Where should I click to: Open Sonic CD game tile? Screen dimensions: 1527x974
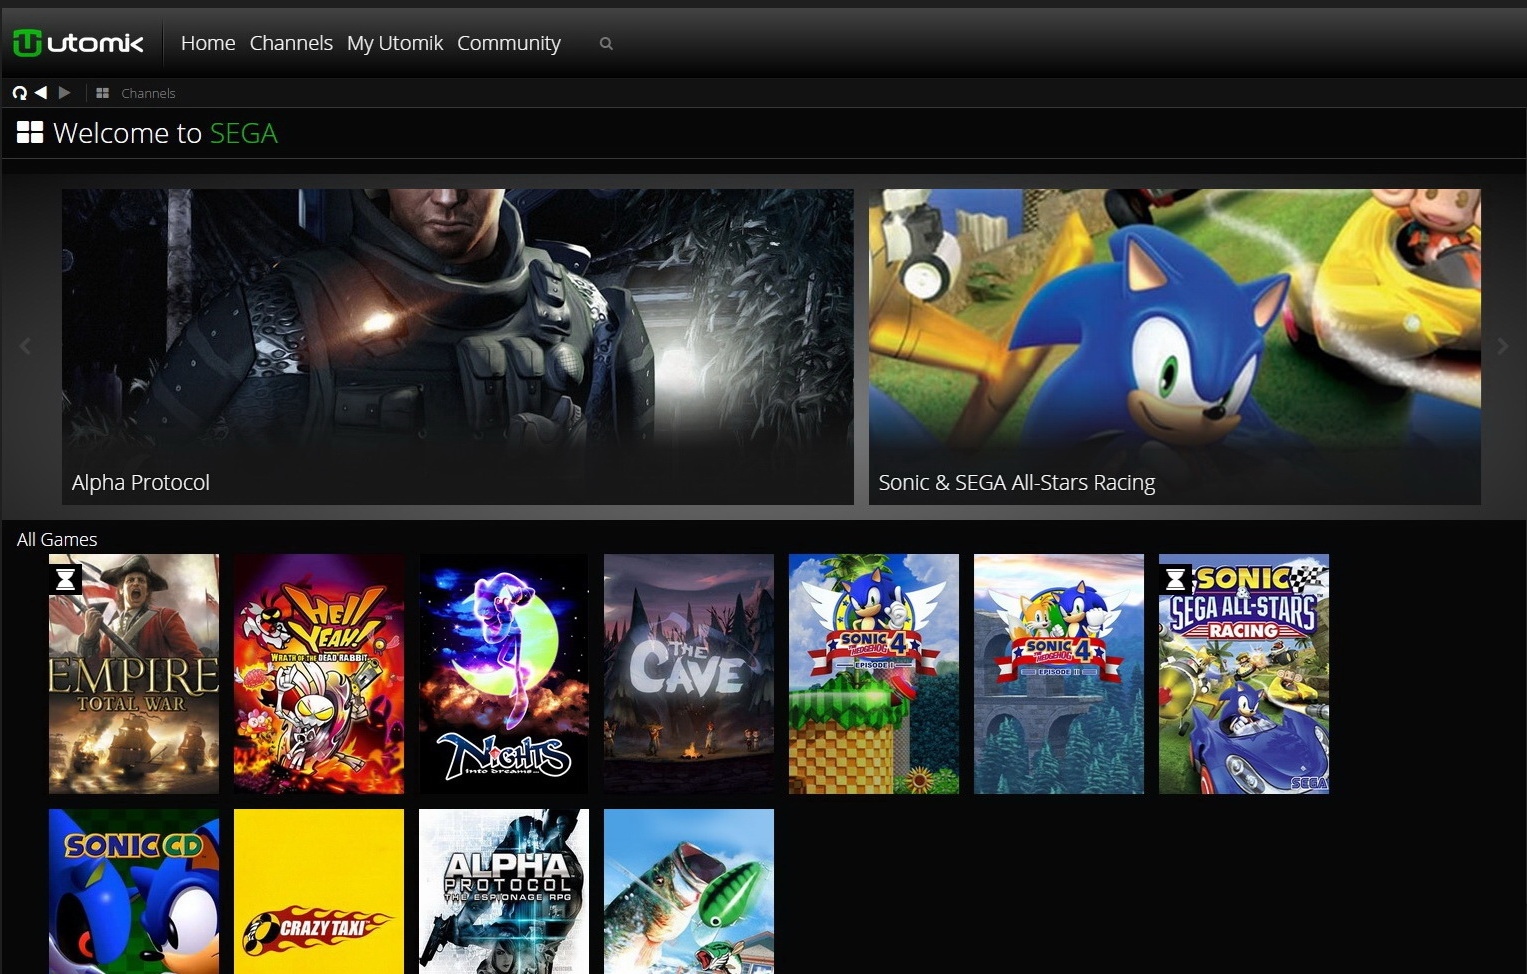click(x=134, y=891)
